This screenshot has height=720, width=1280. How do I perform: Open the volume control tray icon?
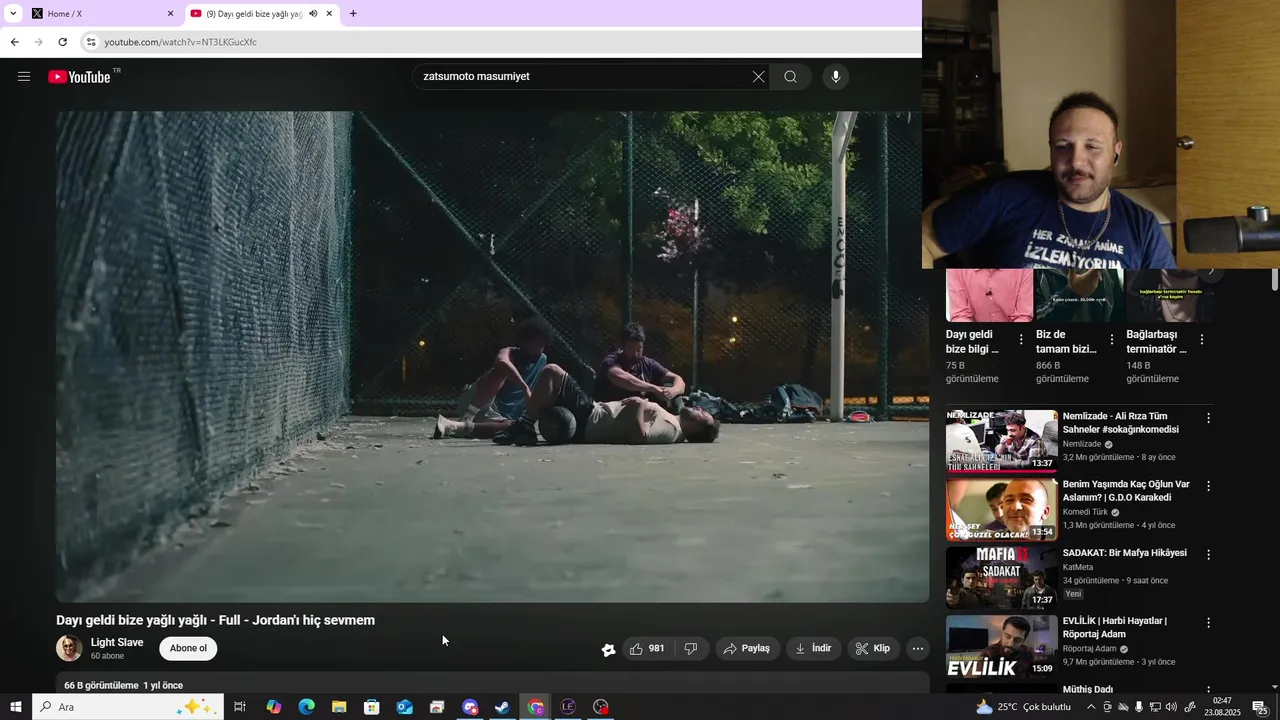click(1171, 707)
